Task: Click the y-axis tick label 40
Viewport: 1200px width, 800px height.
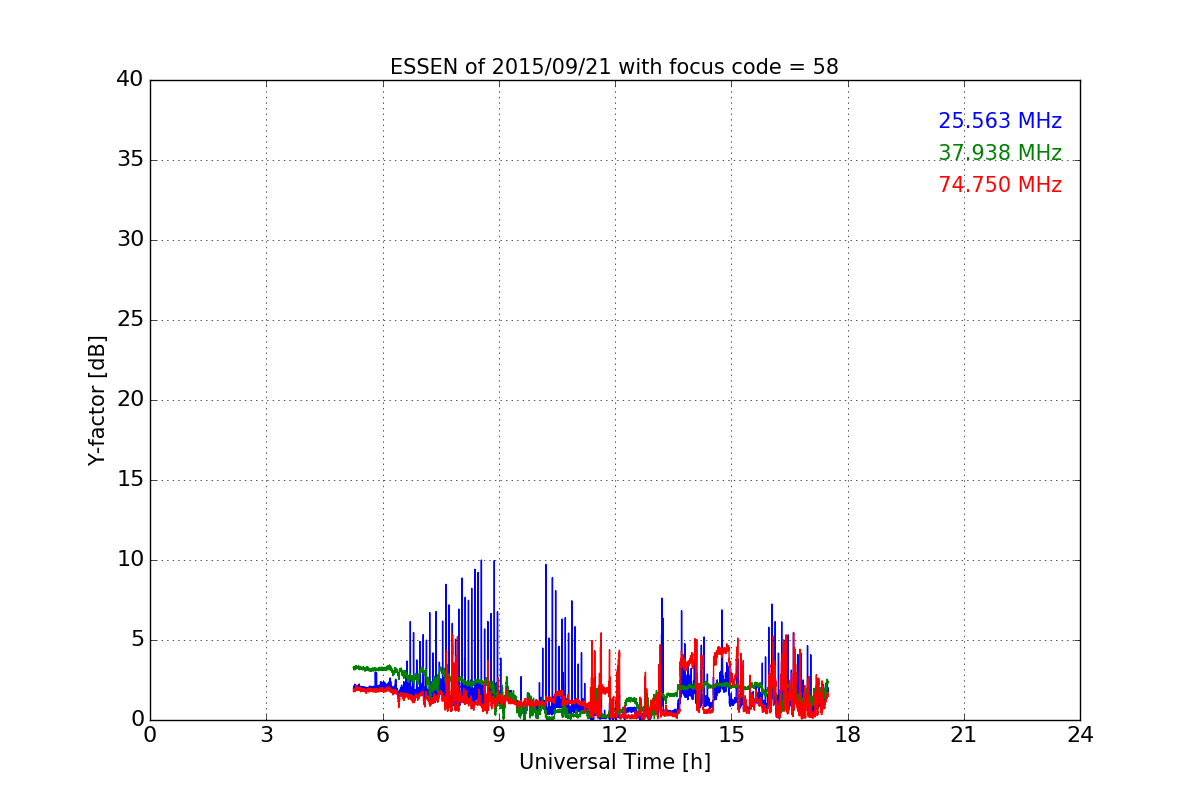Action: pyautogui.click(x=130, y=80)
